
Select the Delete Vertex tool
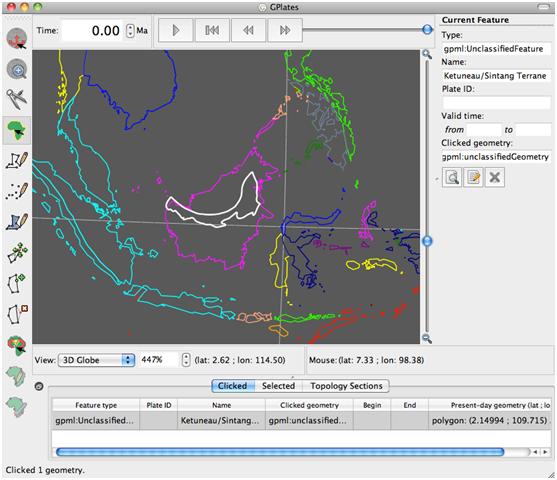coord(17,314)
